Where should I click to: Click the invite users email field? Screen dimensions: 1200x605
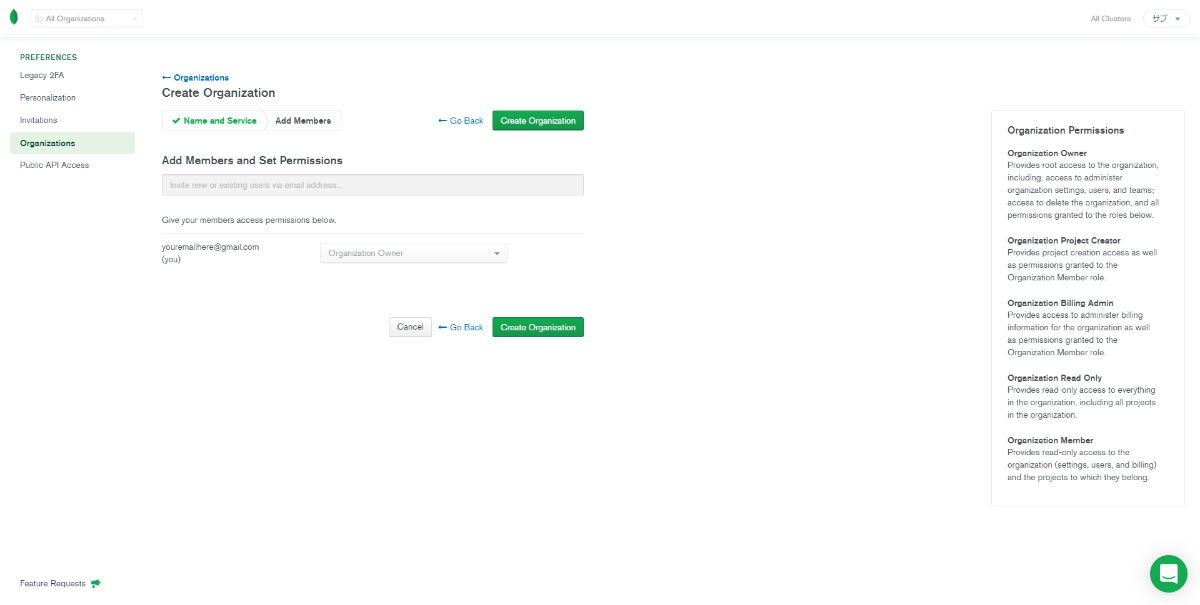[373, 185]
